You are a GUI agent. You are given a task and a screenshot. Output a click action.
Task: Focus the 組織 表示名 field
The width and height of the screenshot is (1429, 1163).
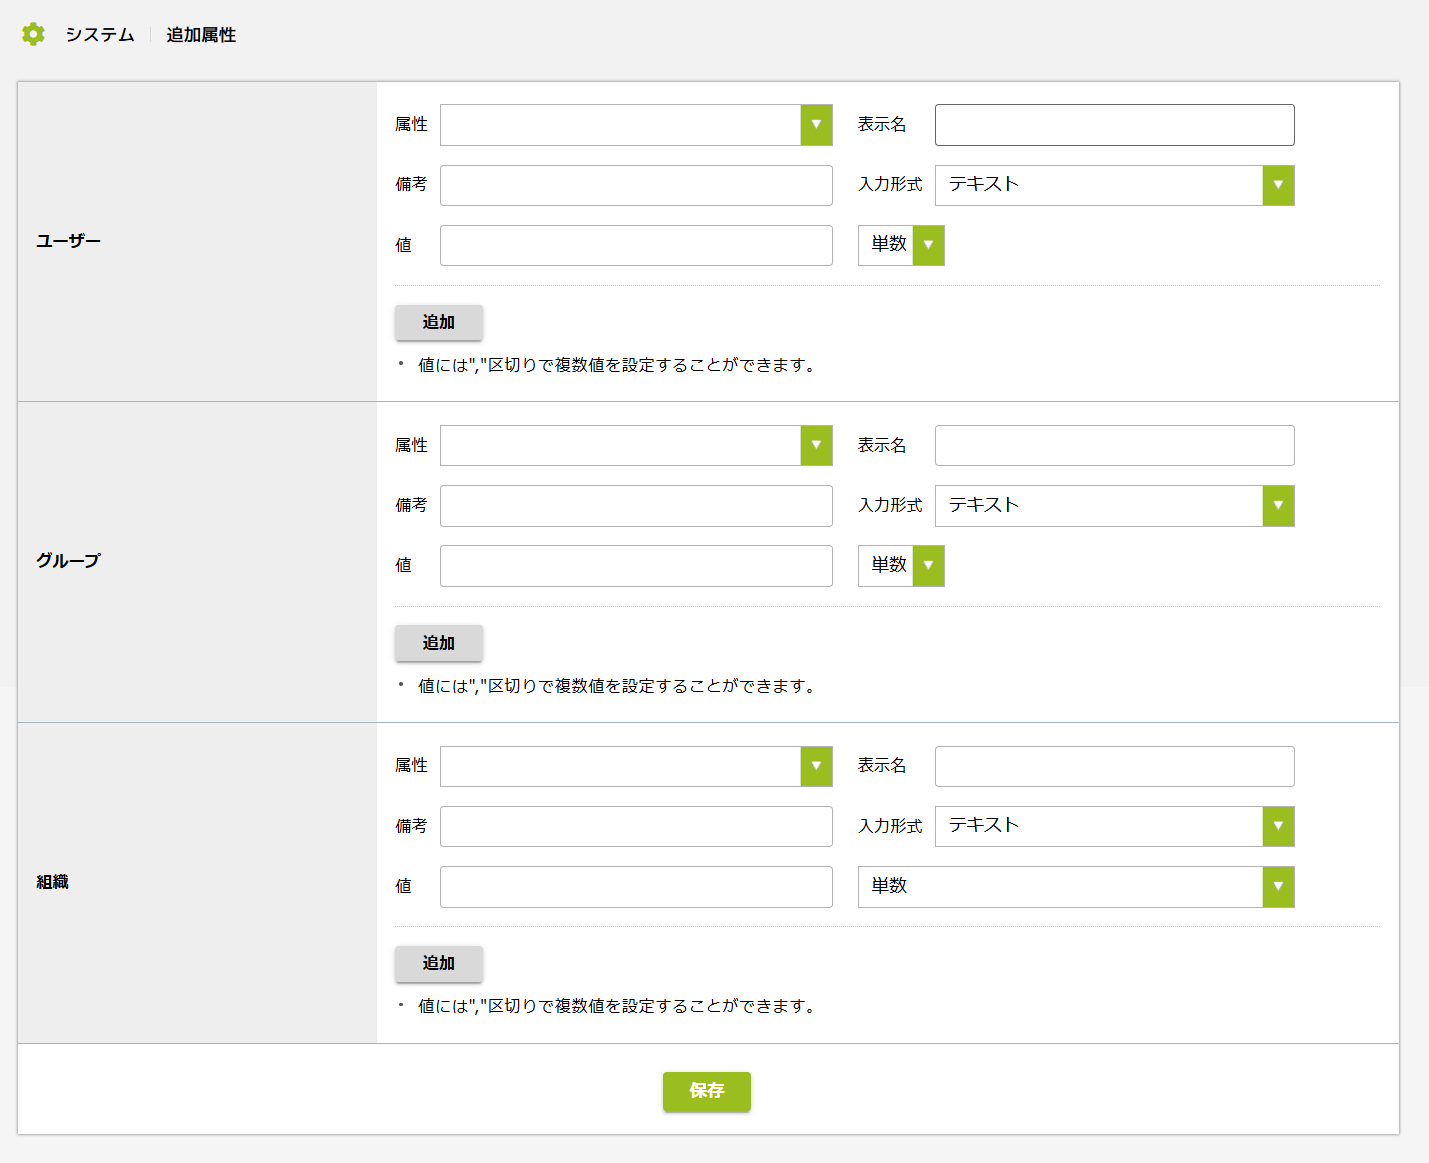click(x=1114, y=766)
